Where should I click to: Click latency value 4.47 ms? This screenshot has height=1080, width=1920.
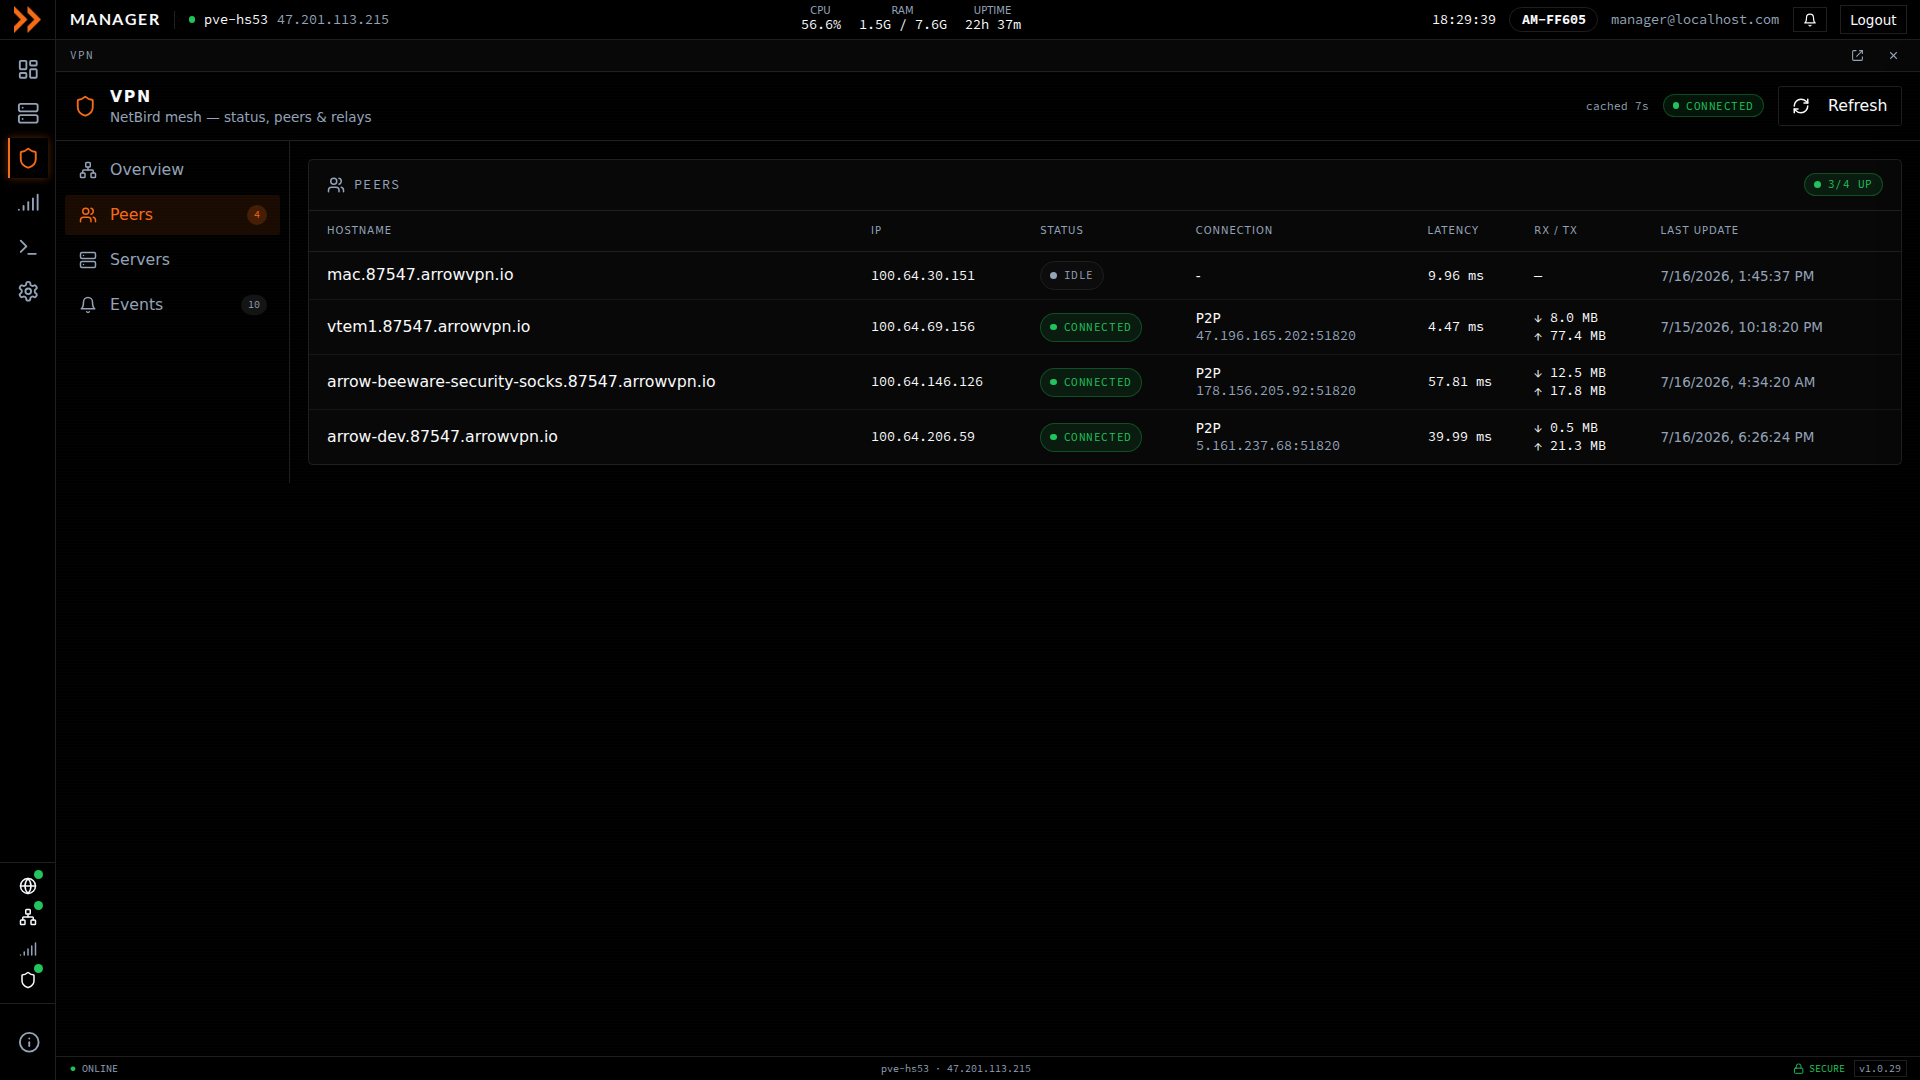(1455, 327)
